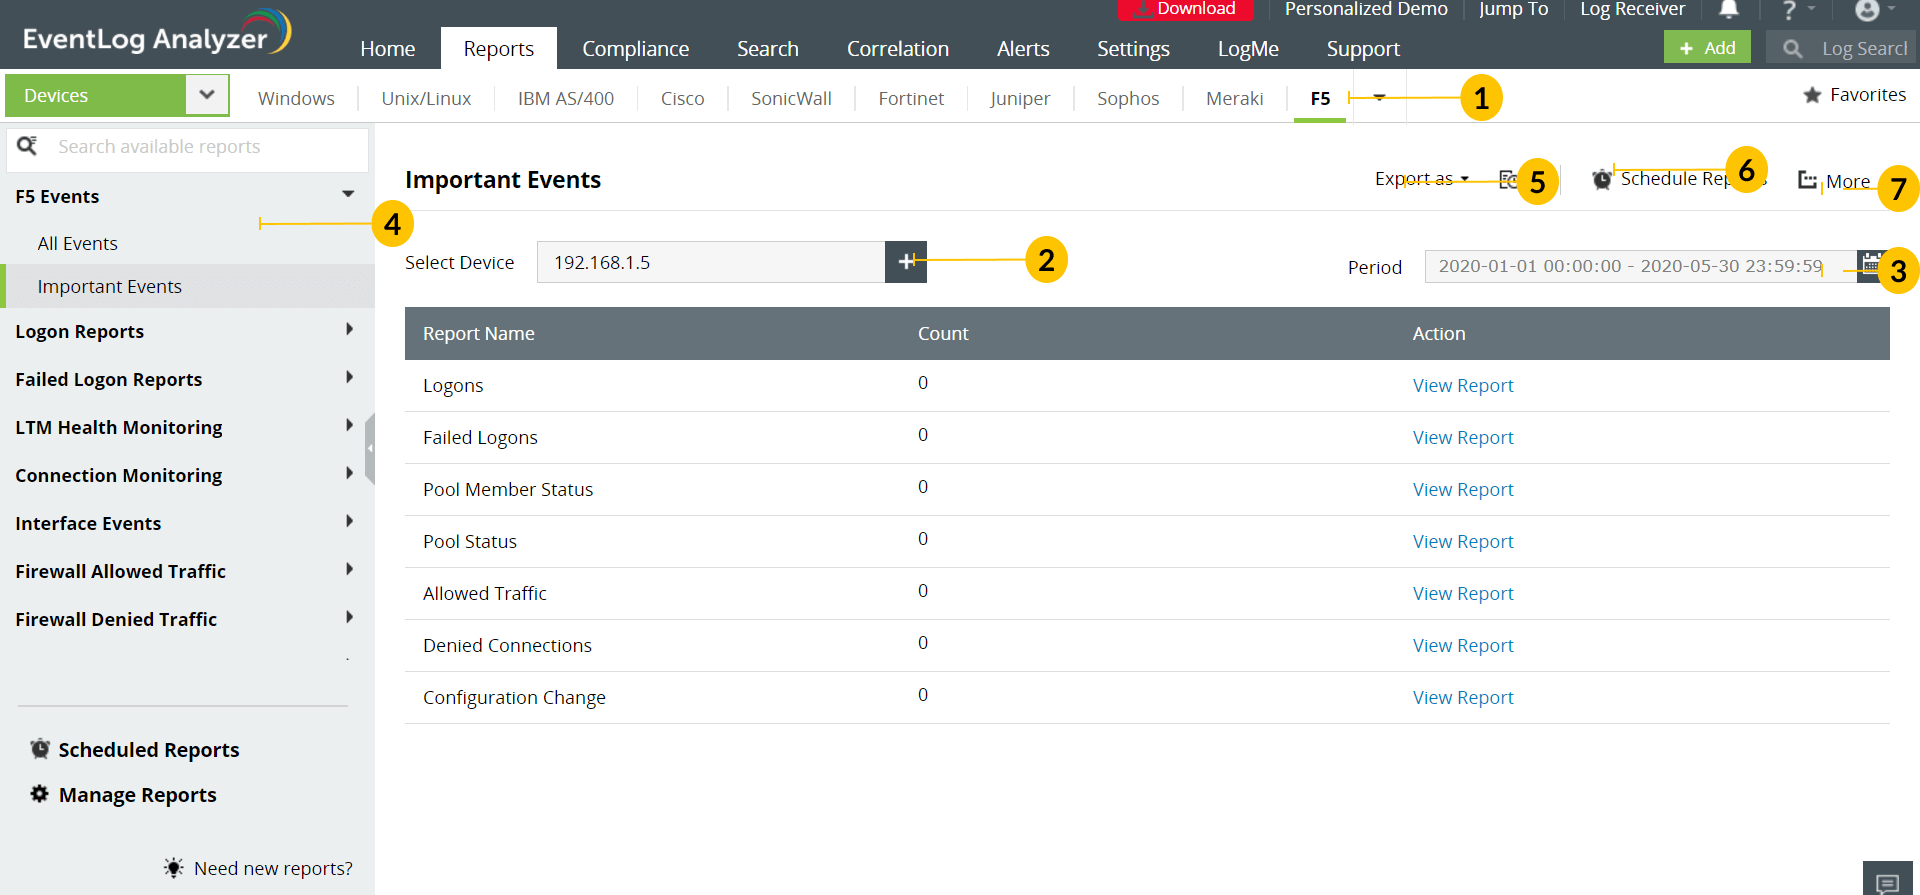Screen dimensions: 1920x895
Task: Collapse the sidebar using the handle
Action: (370, 448)
